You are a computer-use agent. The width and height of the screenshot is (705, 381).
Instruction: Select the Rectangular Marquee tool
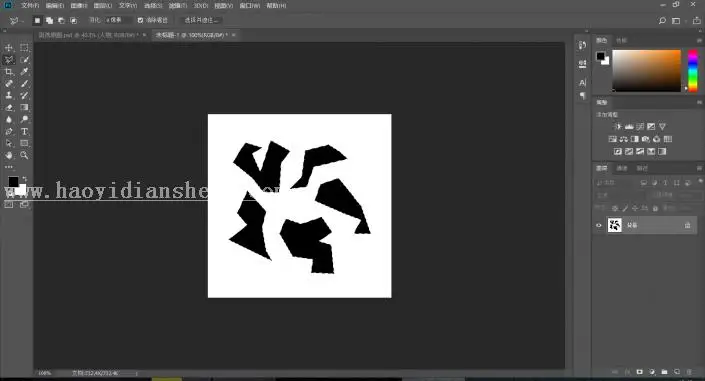(x=24, y=48)
